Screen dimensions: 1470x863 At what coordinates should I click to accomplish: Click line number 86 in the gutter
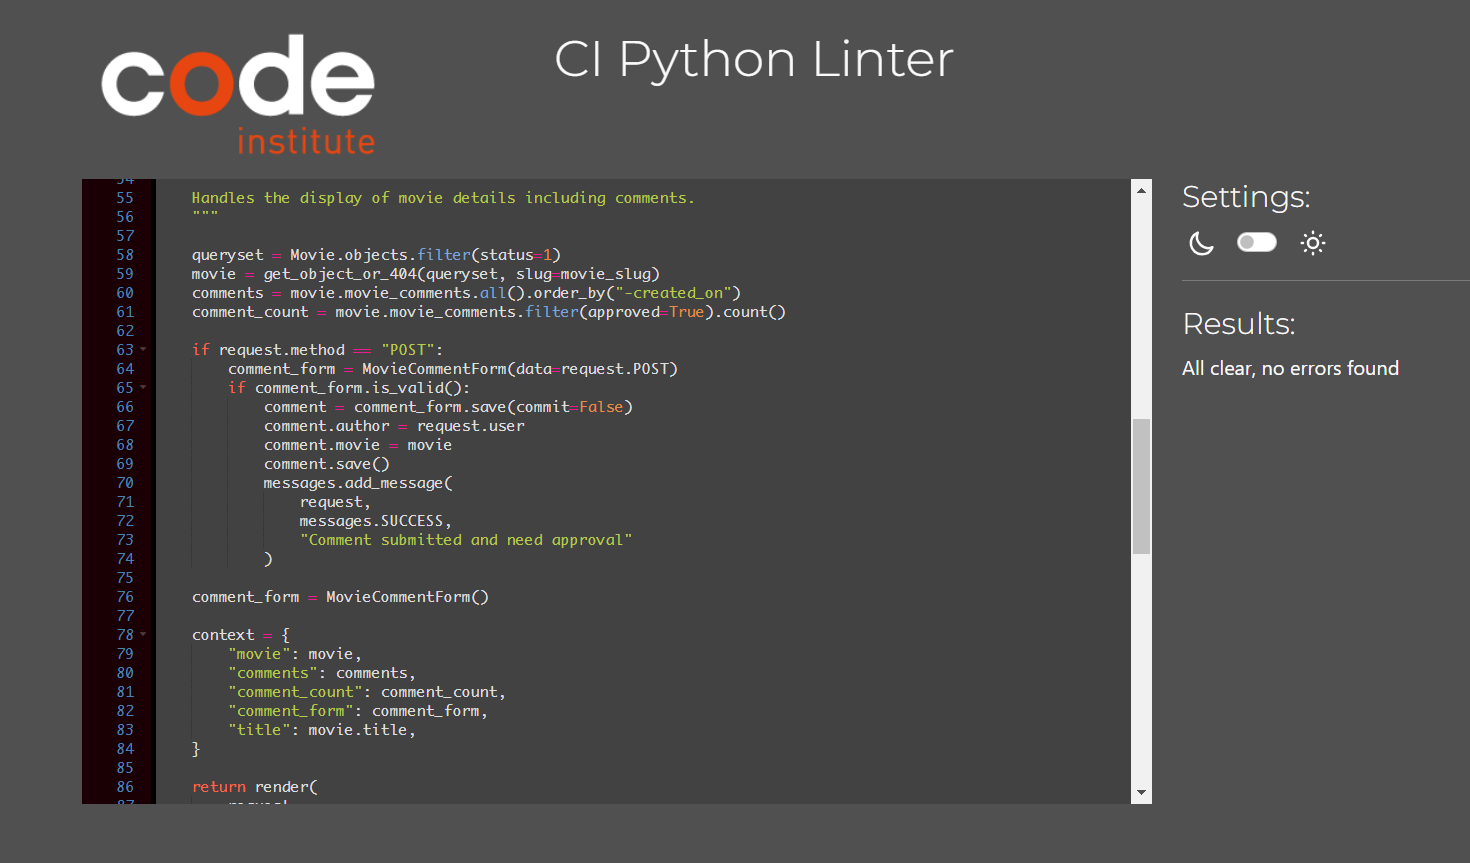point(125,787)
